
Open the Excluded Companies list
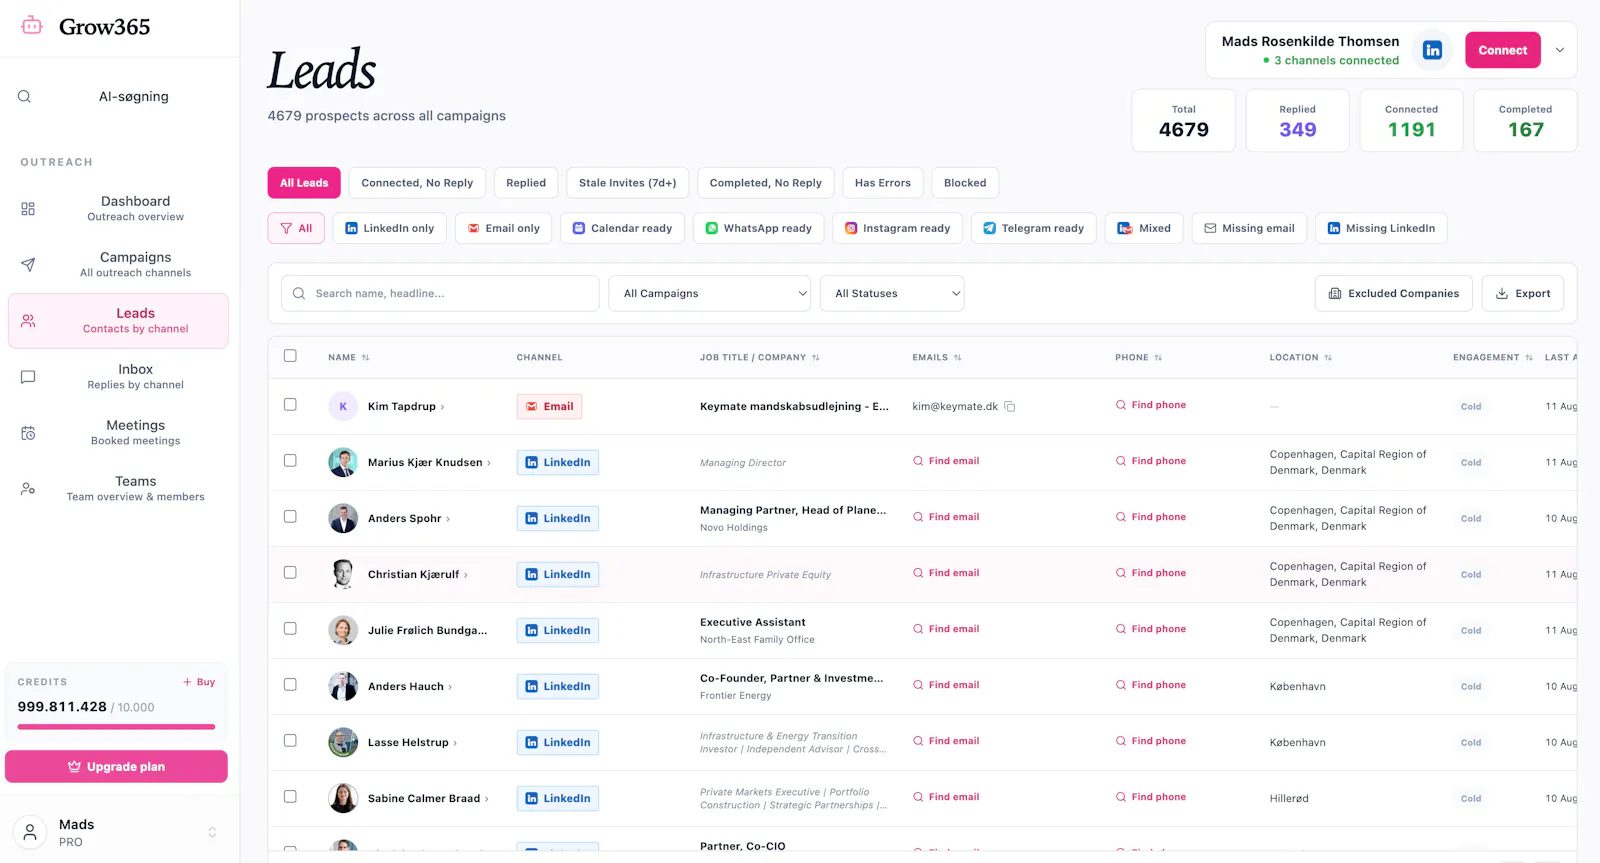pos(1394,294)
